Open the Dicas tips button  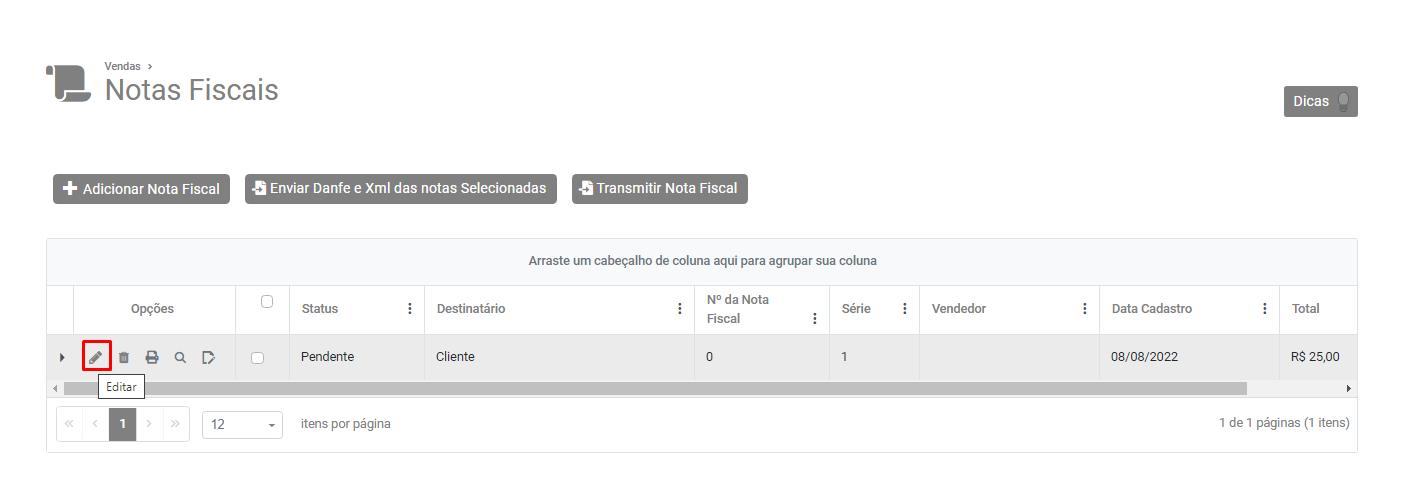(x=1320, y=101)
